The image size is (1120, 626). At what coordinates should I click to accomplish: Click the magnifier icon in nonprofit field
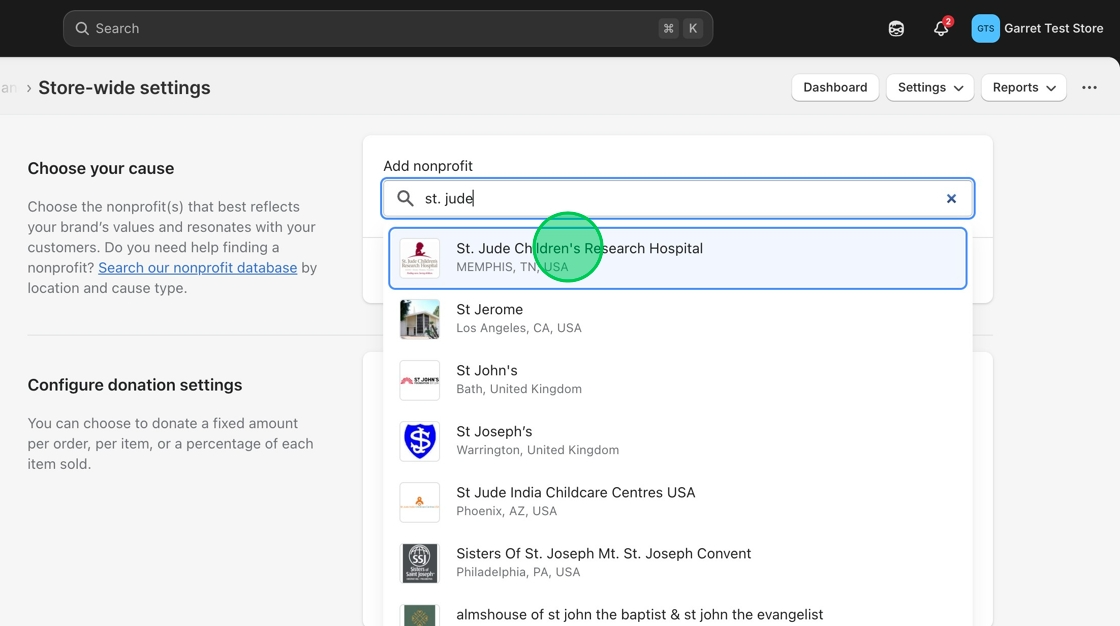click(x=405, y=199)
